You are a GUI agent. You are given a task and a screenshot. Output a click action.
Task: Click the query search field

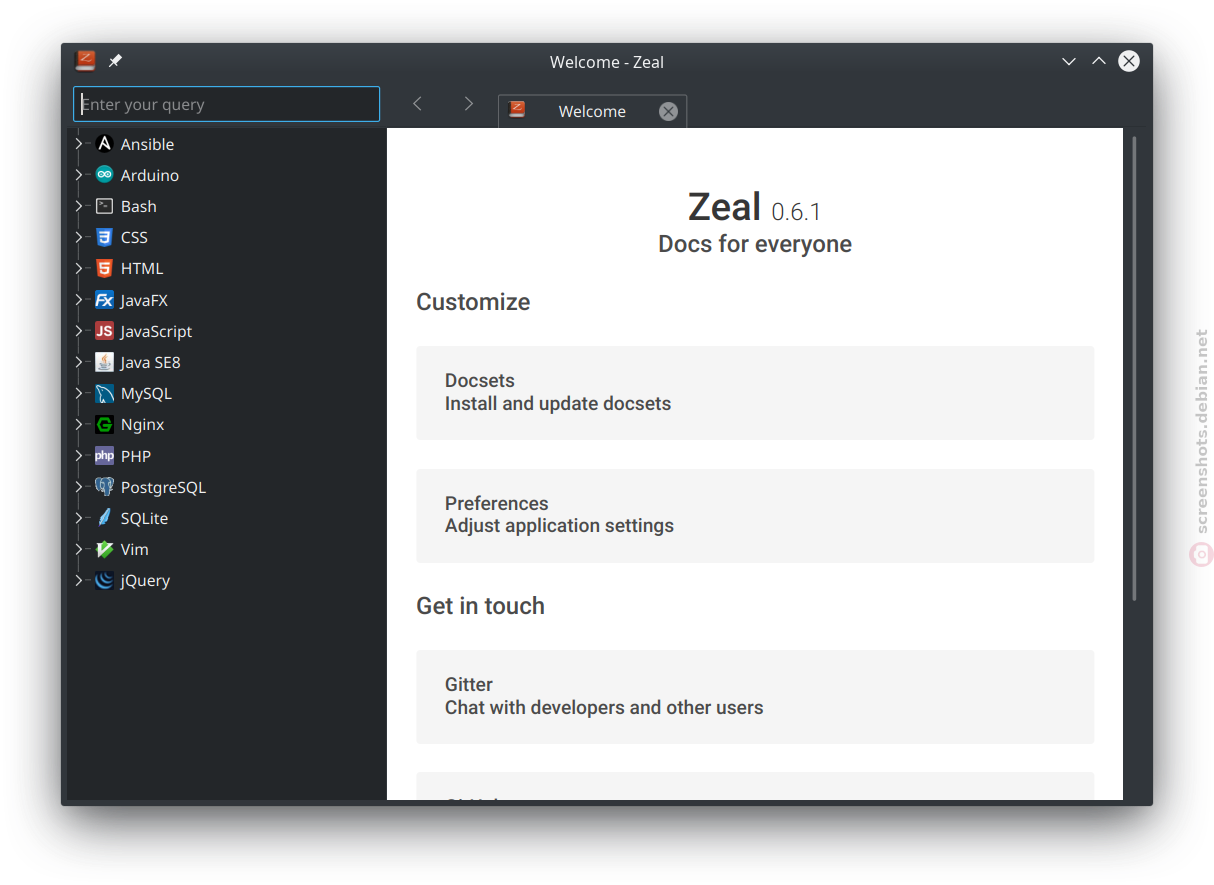(x=227, y=104)
